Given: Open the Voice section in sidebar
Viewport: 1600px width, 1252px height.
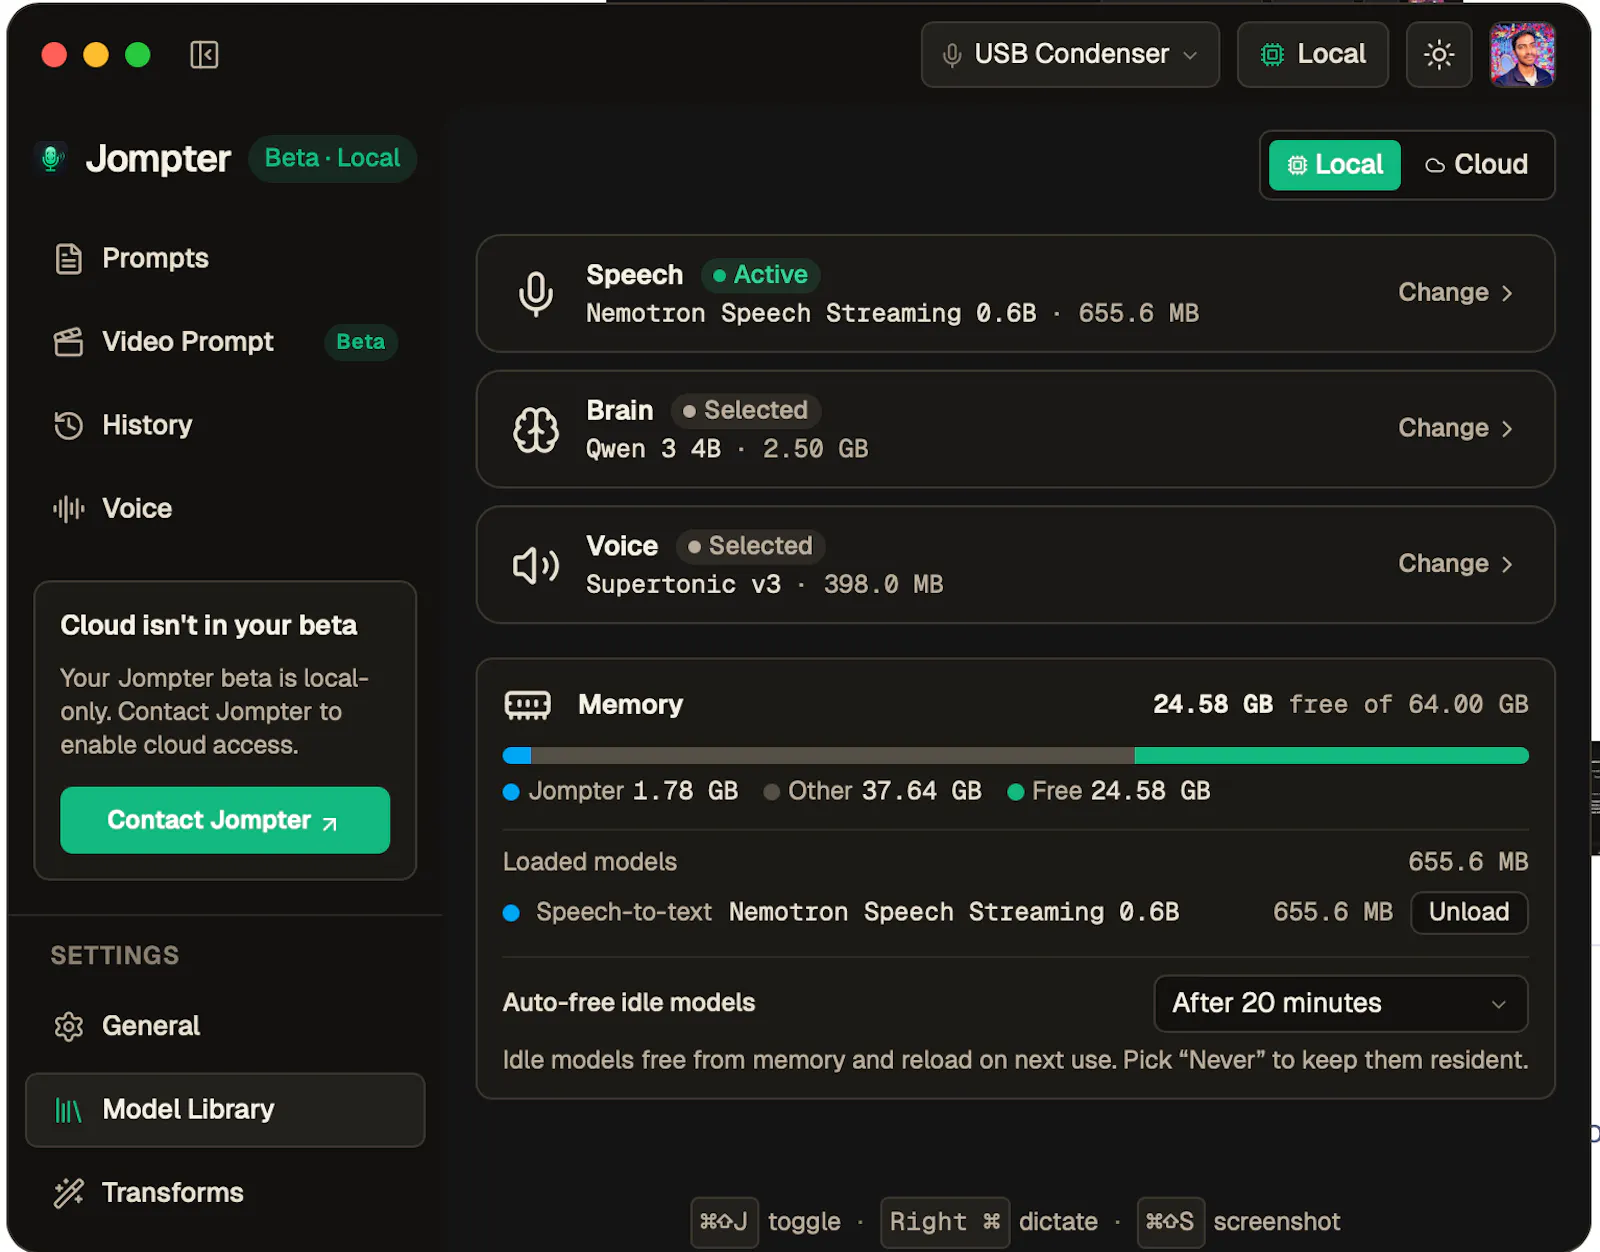Looking at the screenshot, I should (225, 509).
